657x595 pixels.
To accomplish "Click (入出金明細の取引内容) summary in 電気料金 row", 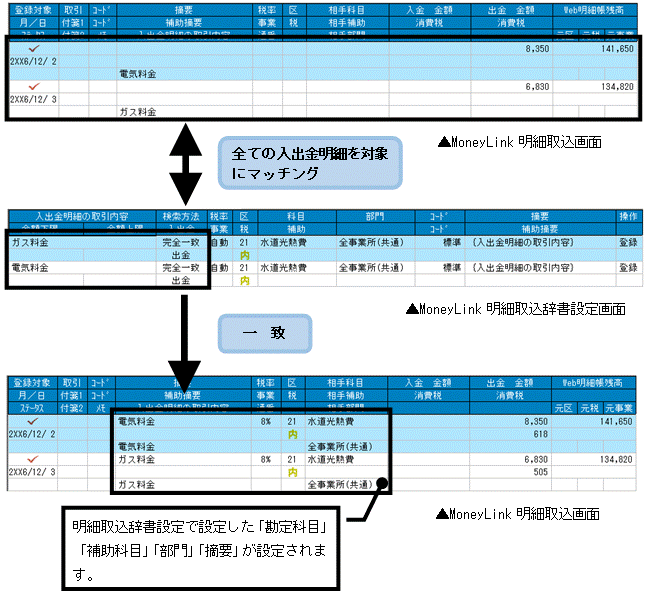I will click(523, 268).
